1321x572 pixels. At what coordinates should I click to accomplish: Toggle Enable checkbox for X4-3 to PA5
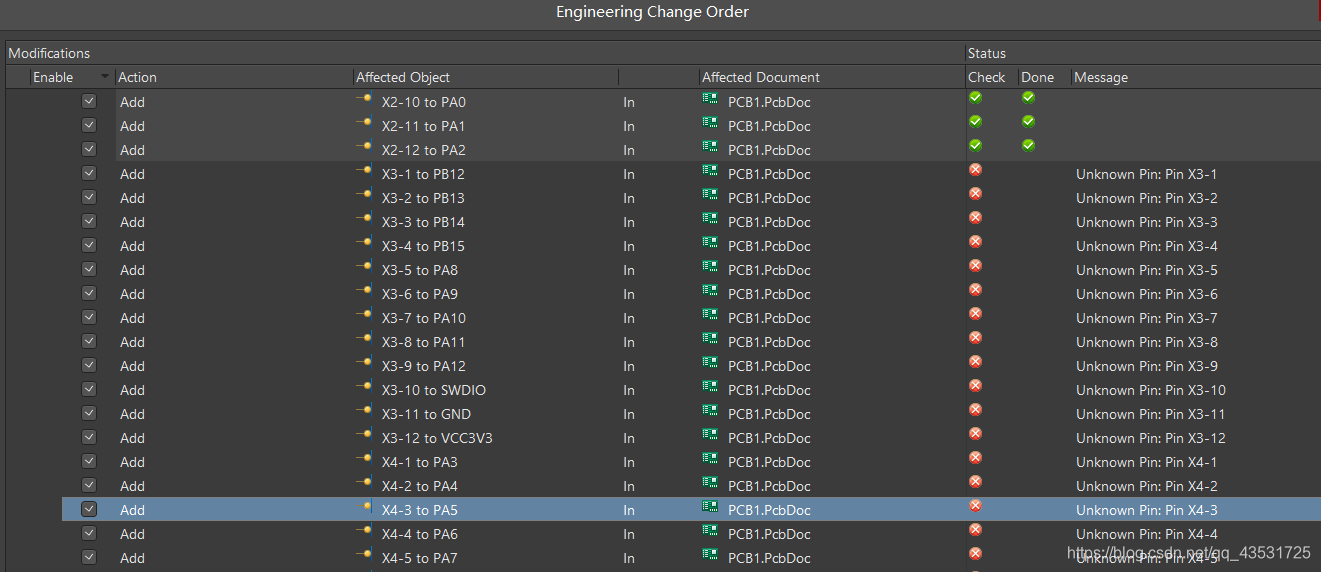89,509
